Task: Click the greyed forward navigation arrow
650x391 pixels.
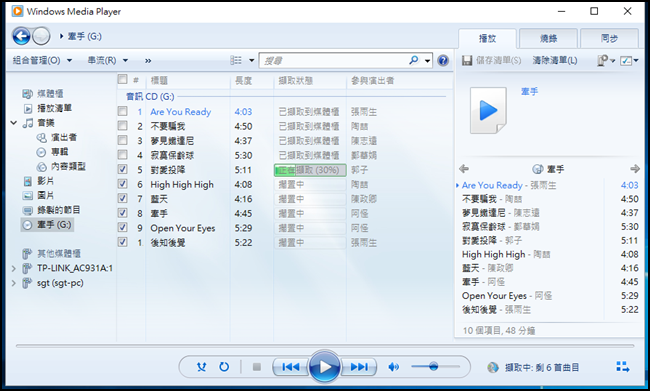Action: 41,36
